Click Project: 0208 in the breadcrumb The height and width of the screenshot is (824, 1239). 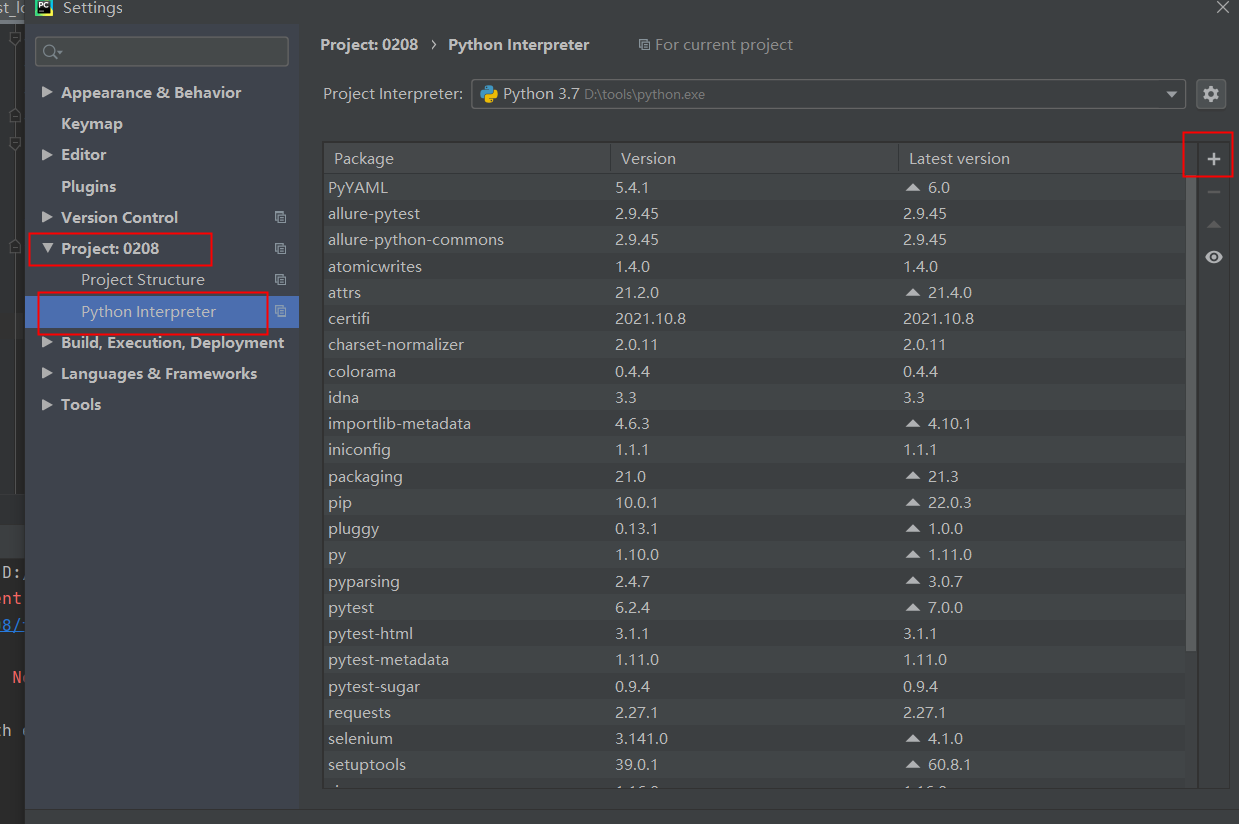click(369, 45)
